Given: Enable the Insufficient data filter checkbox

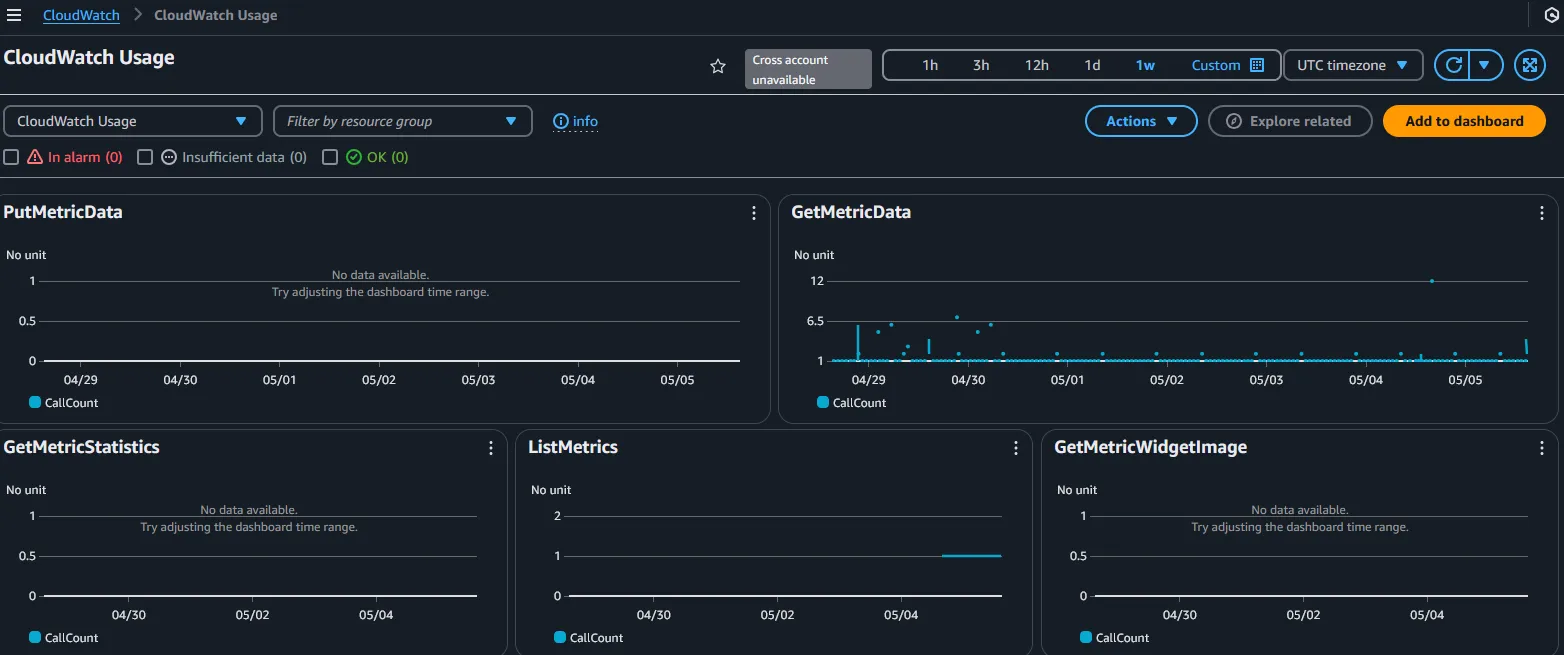Looking at the screenshot, I should click(x=145, y=157).
